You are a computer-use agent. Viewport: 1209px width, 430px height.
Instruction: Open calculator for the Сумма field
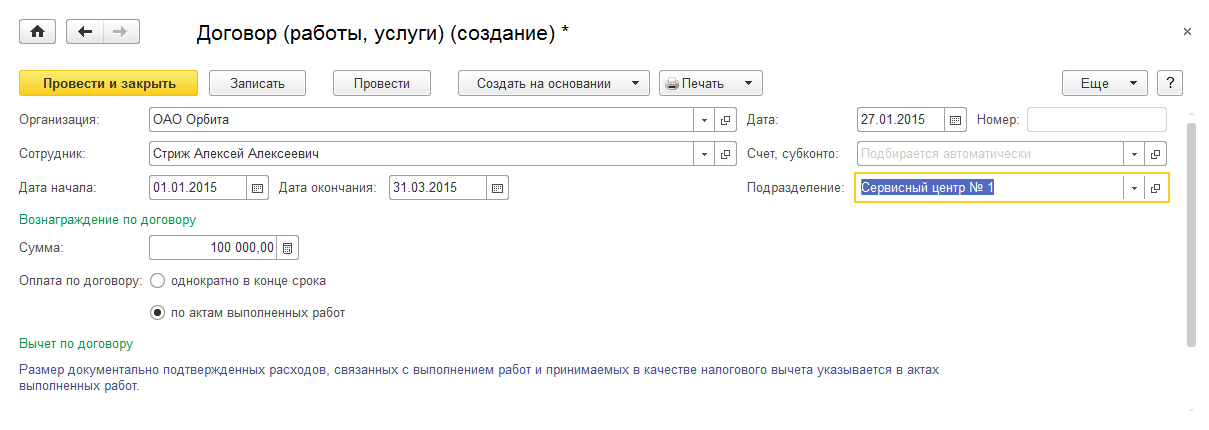(288, 247)
